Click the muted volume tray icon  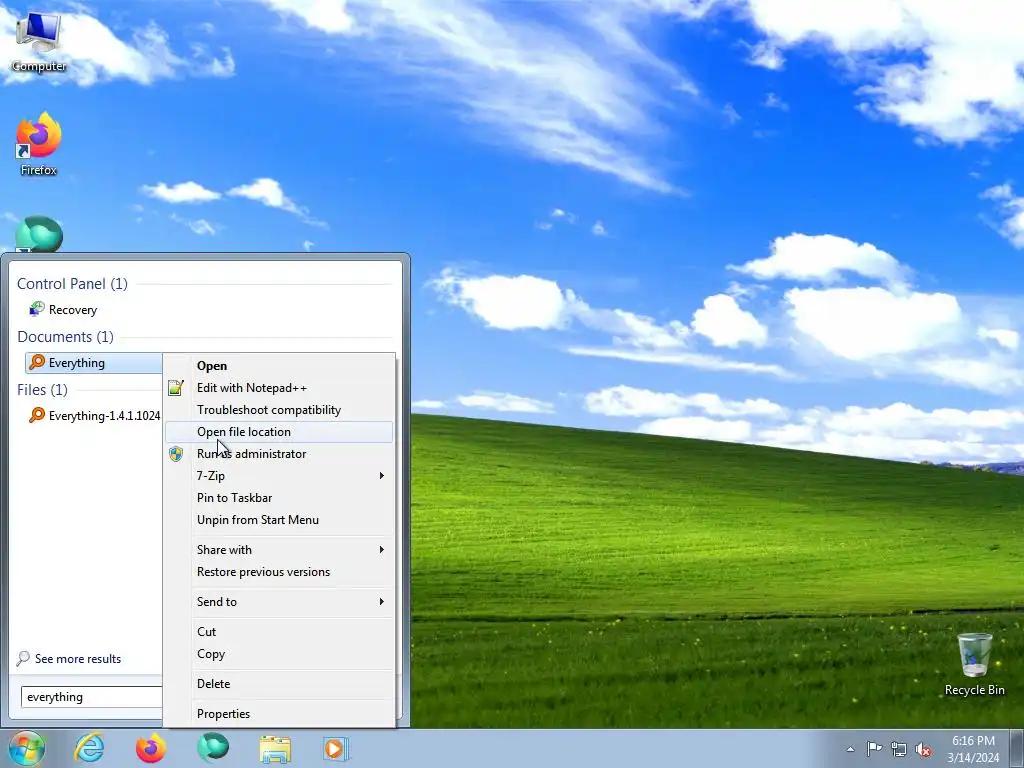[923, 749]
